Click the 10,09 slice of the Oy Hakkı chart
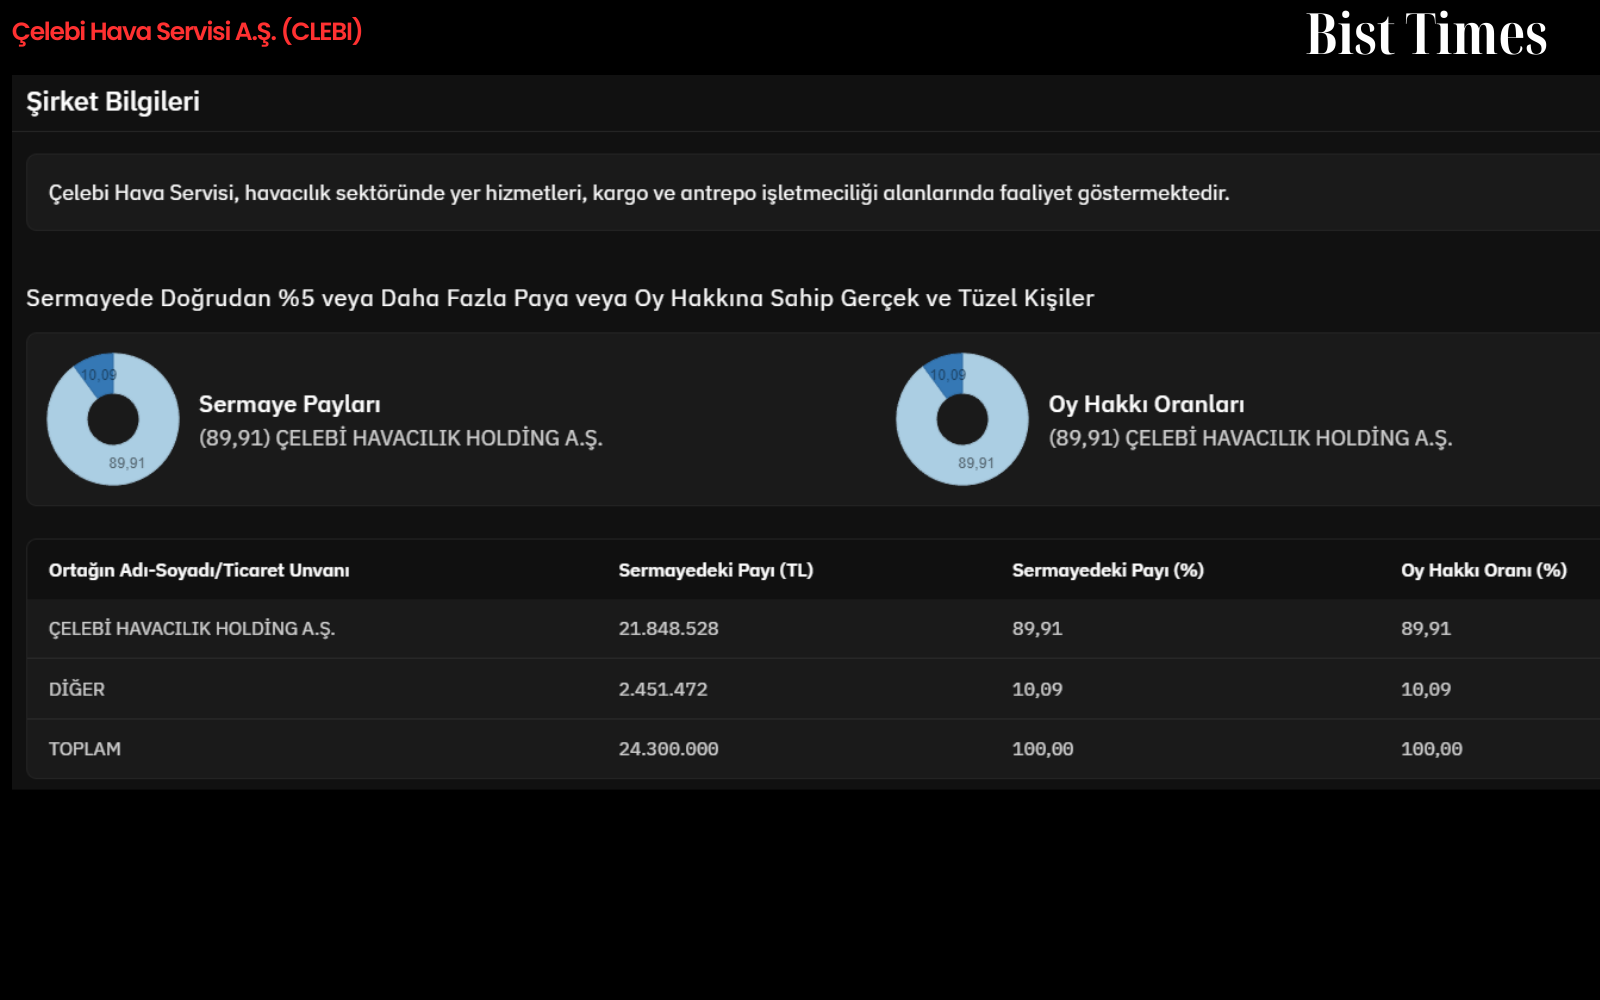This screenshot has width=1600, height=1000. pyautogui.click(x=947, y=374)
